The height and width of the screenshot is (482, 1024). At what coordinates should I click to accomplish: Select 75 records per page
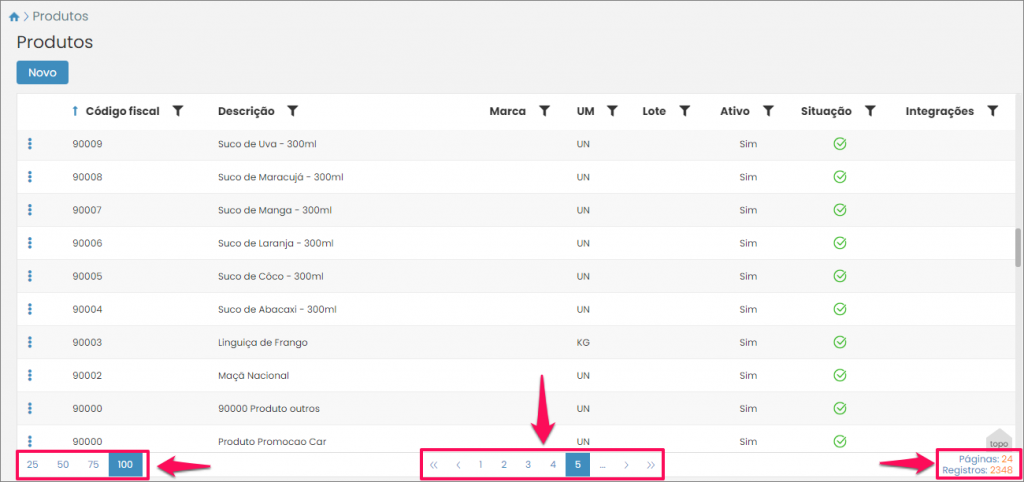[x=93, y=465]
